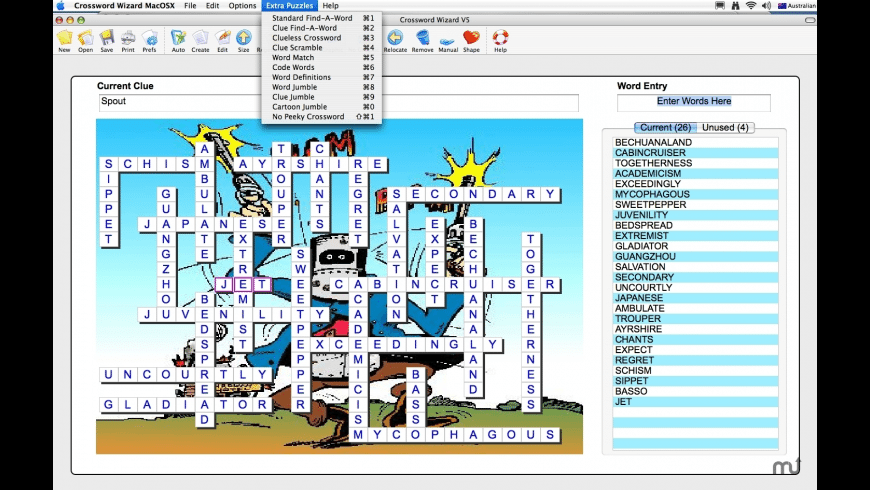This screenshot has width=870, height=490.
Task: Select SALVATION in the word list
Action: click(x=696, y=267)
